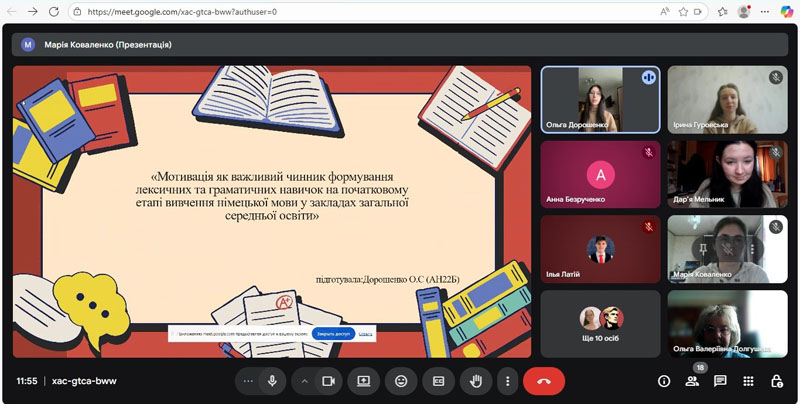Toggle the microphone button
The width and height of the screenshot is (800, 404).
[x=272, y=381]
